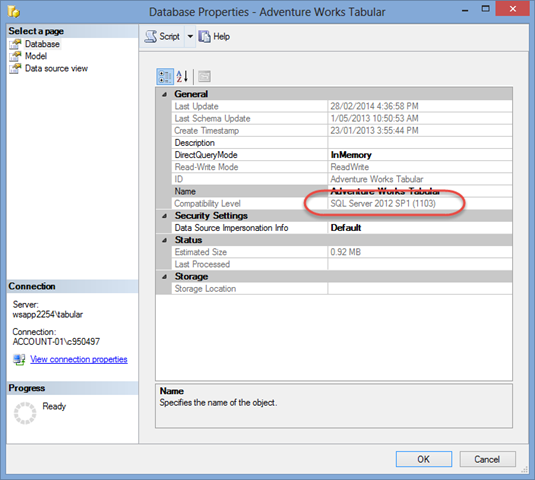The height and width of the screenshot is (480, 535).
Task: Click the InMemory value cell
Action: click(x=420, y=155)
